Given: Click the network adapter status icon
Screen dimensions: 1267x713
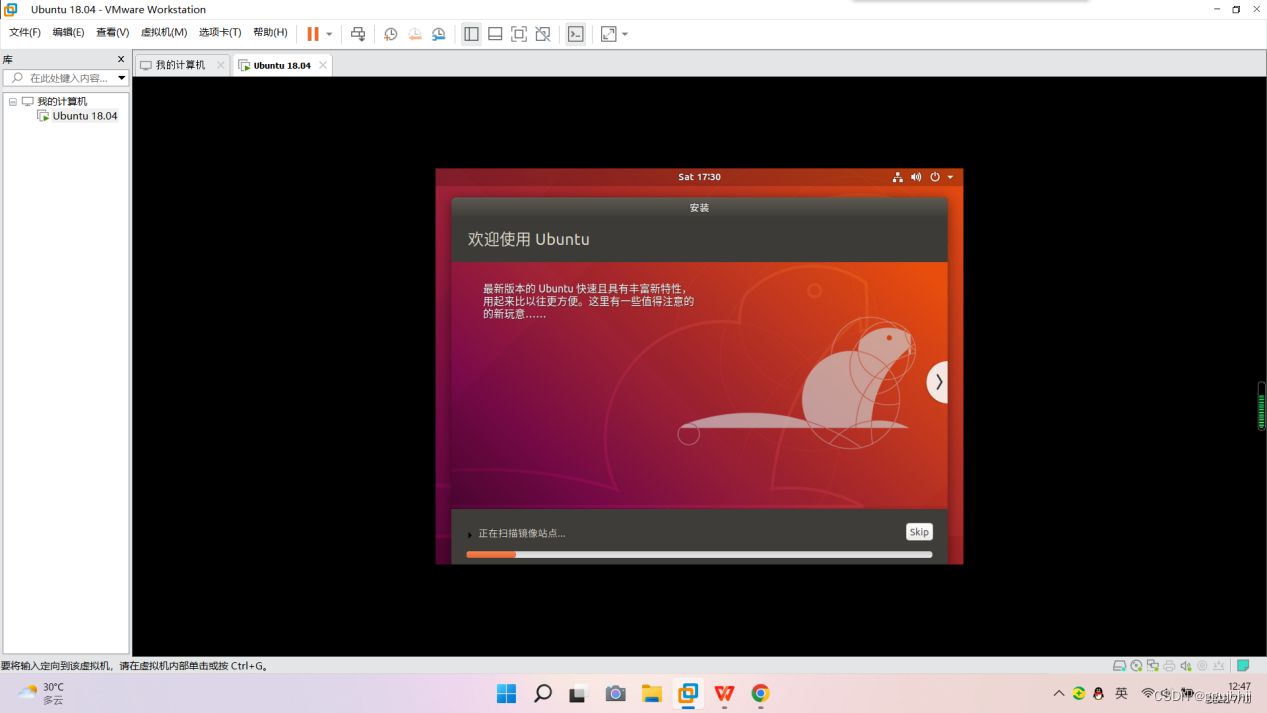Looking at the screenshot, I should (1153, 666).
